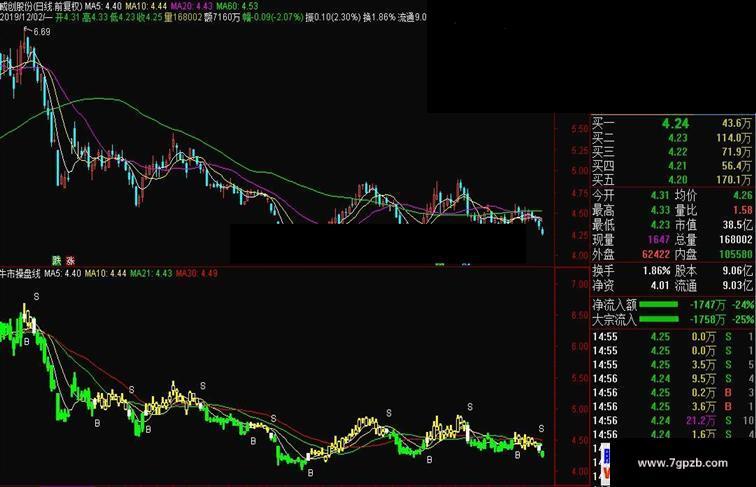
Task: Select the MA30: 4.49 indicator label
Action: click(x=196, y=273)
